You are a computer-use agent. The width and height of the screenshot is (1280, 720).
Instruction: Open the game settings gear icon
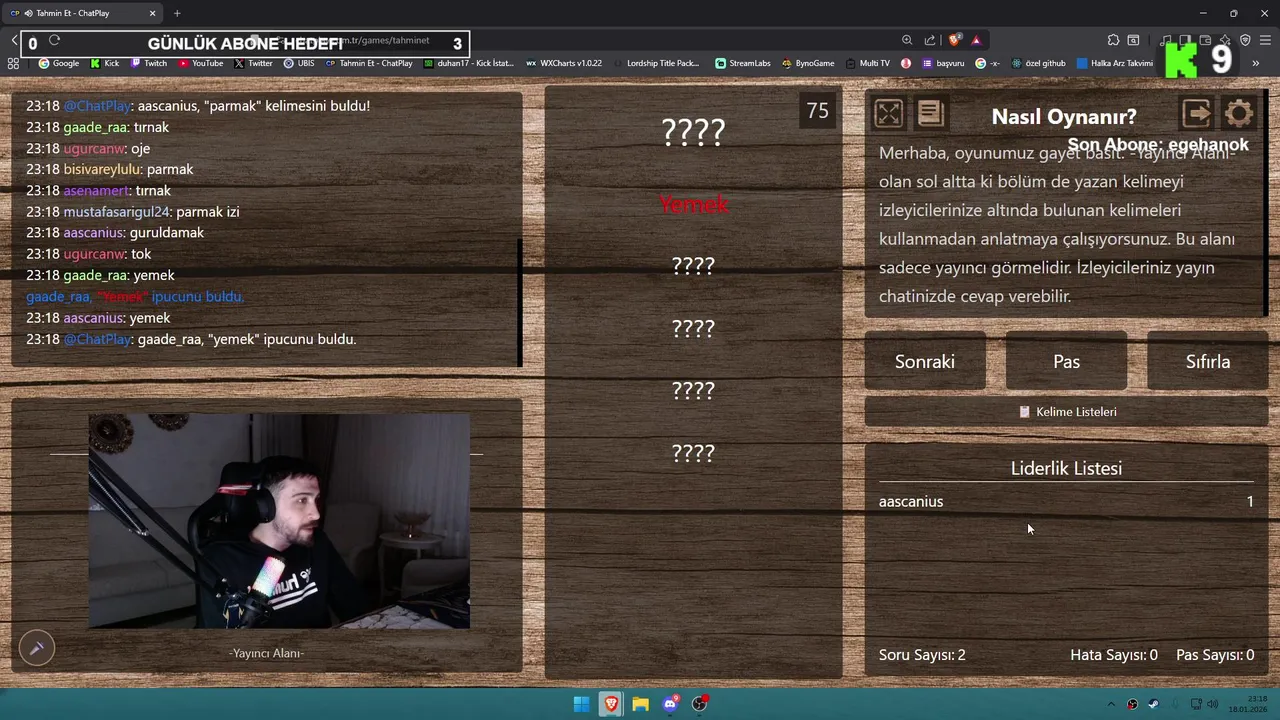pyautogui.click(x=1238, y=113)
